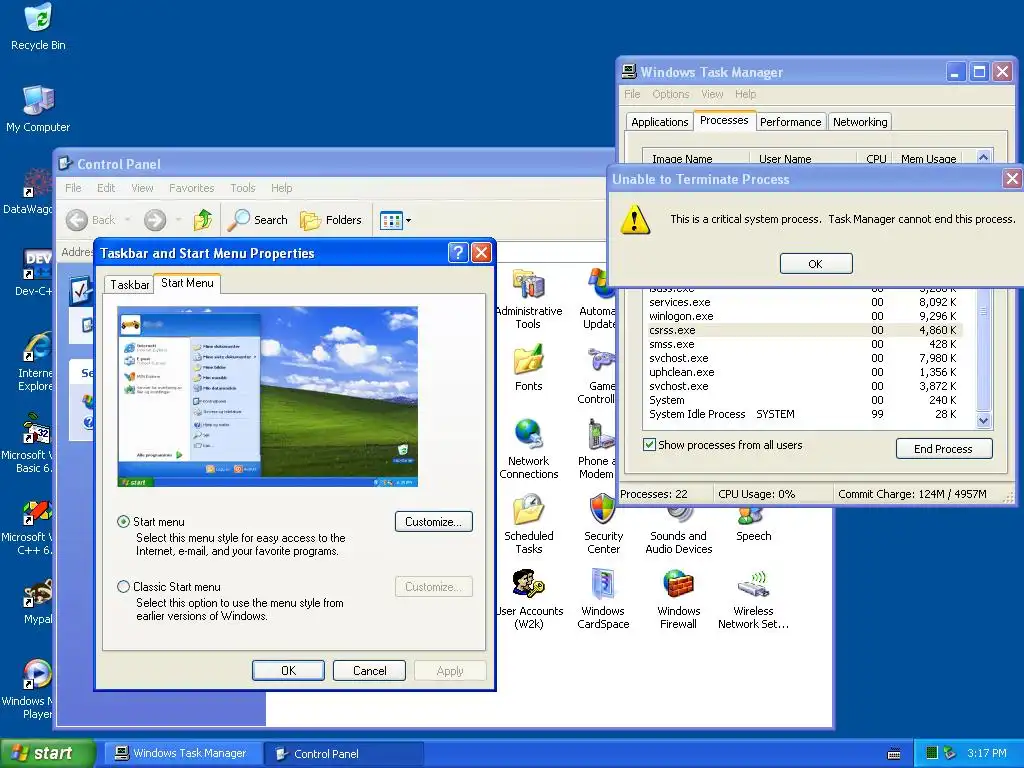Select uphclean.exe in process list
Viewport: 1024px width, 768px height.
point(803,372)
